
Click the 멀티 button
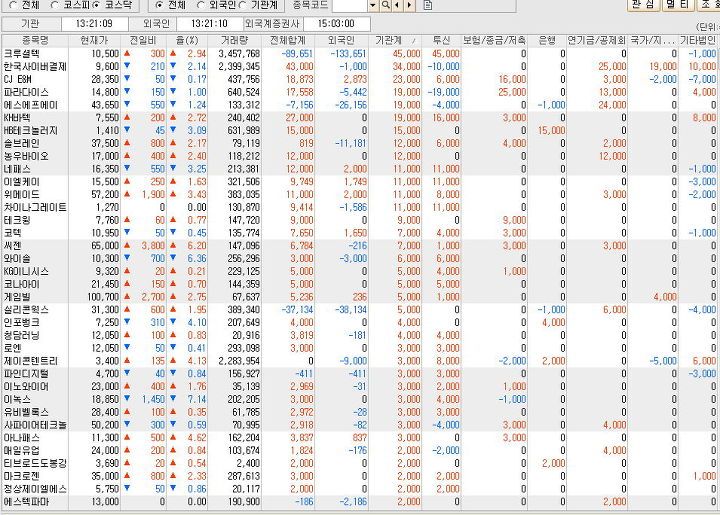coord(679,5)
